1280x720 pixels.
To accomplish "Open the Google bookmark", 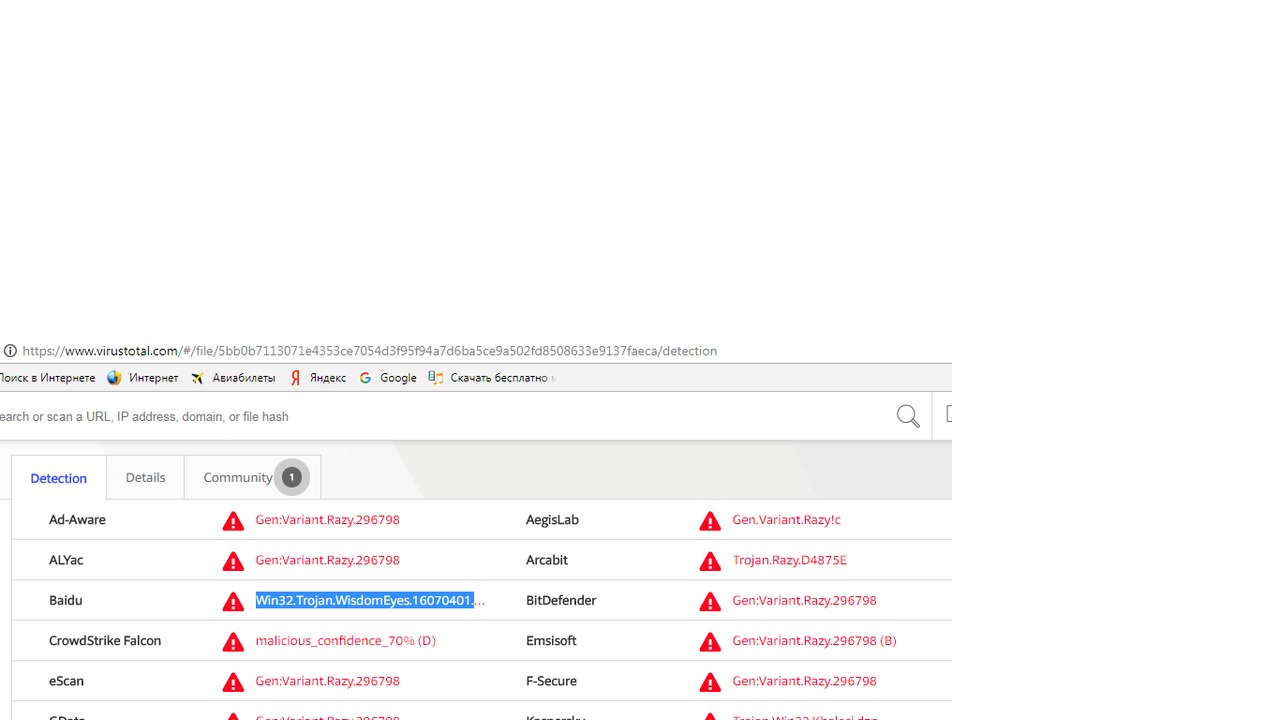I will click(x=388, y=378).
